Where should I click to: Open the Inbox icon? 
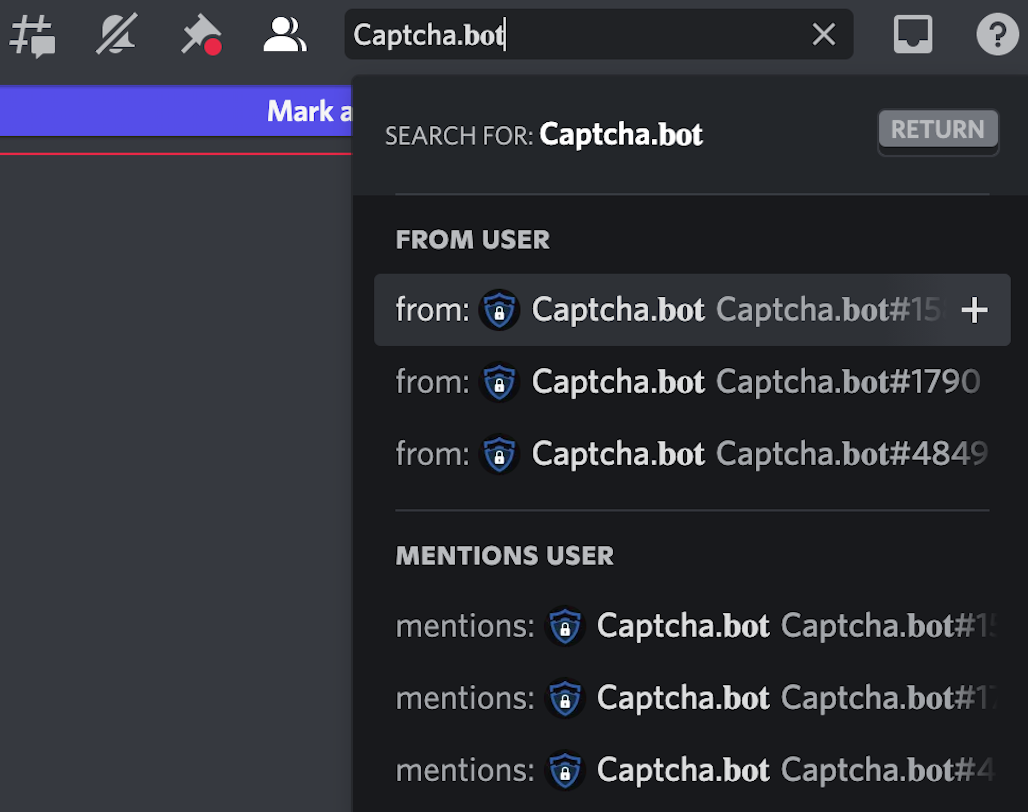point(912,35)
